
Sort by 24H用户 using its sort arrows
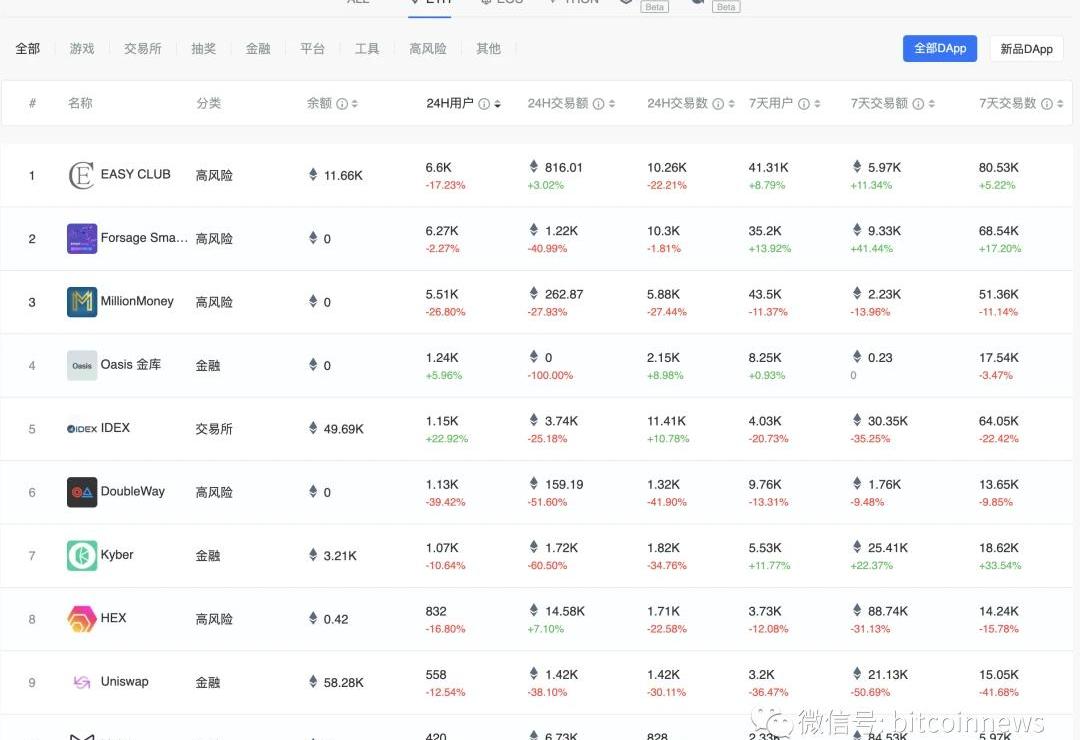tap(497, 103)
